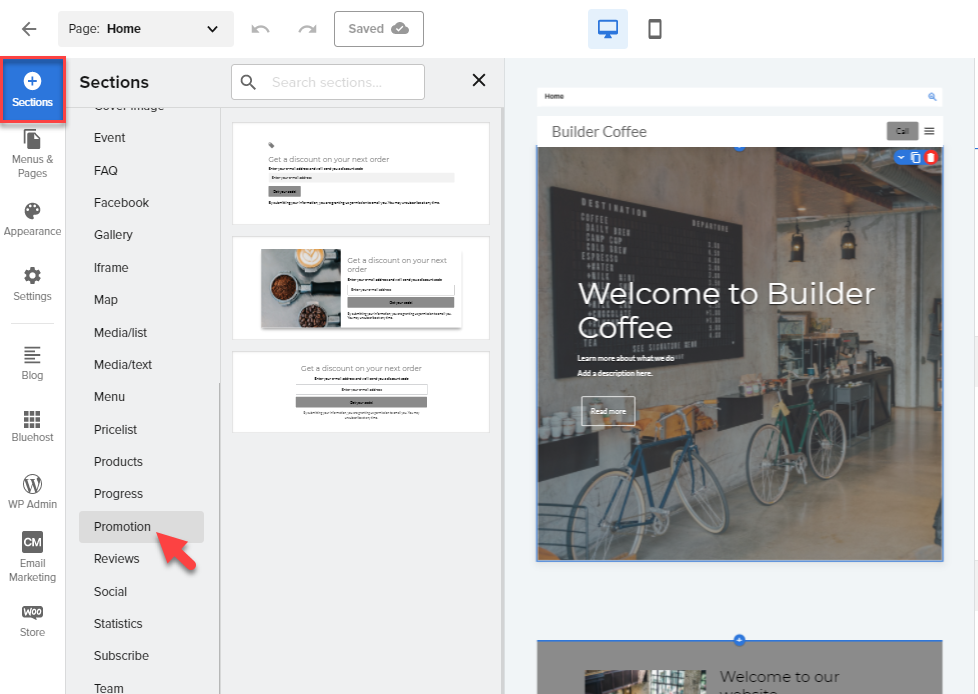The image size is (978, 694).
Task: Select the Subscribe section category
Action: pyautogui.click(x=121, y=656)
